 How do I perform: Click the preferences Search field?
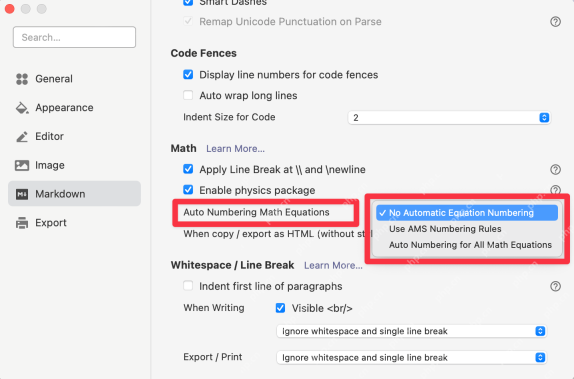74,37
